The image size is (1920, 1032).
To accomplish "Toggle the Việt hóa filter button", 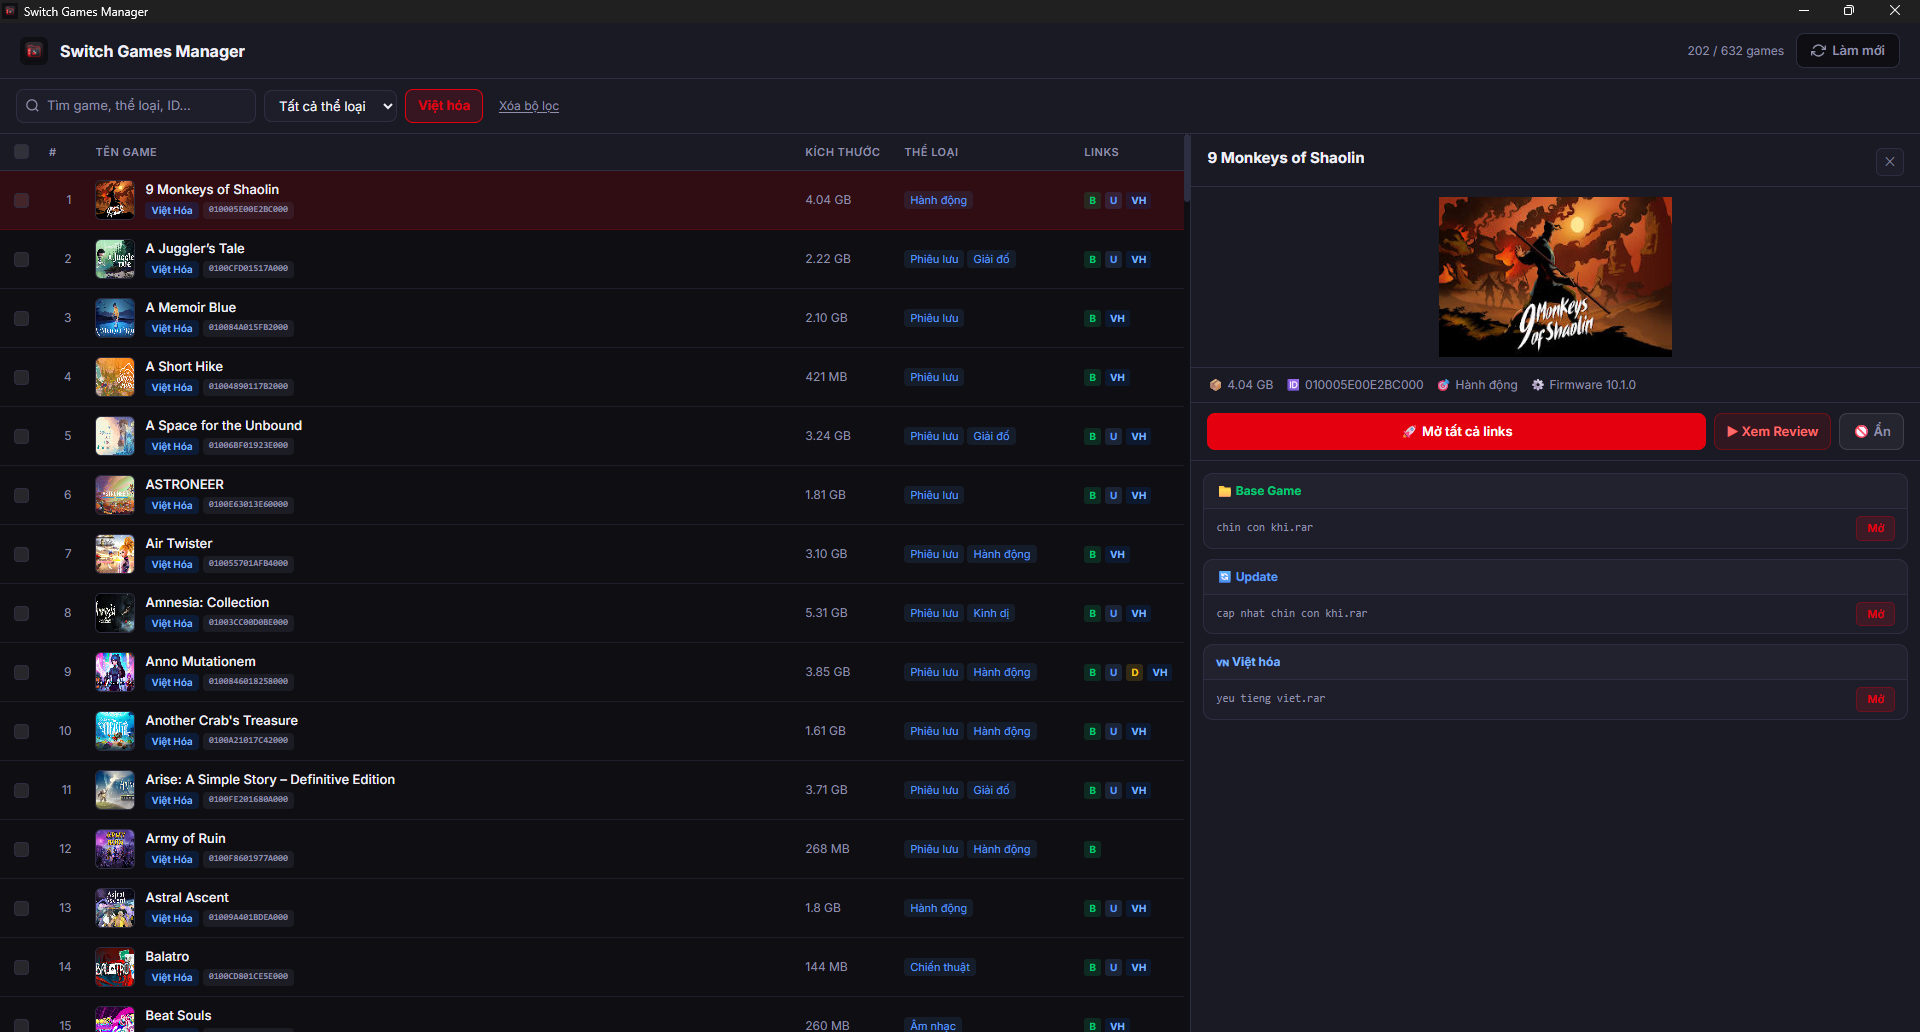I will [444, 106].
